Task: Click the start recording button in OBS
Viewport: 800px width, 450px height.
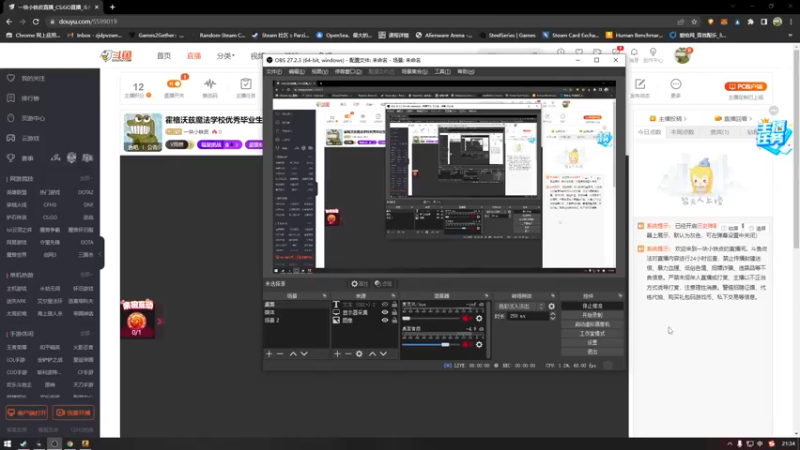Action: [592, 315]
